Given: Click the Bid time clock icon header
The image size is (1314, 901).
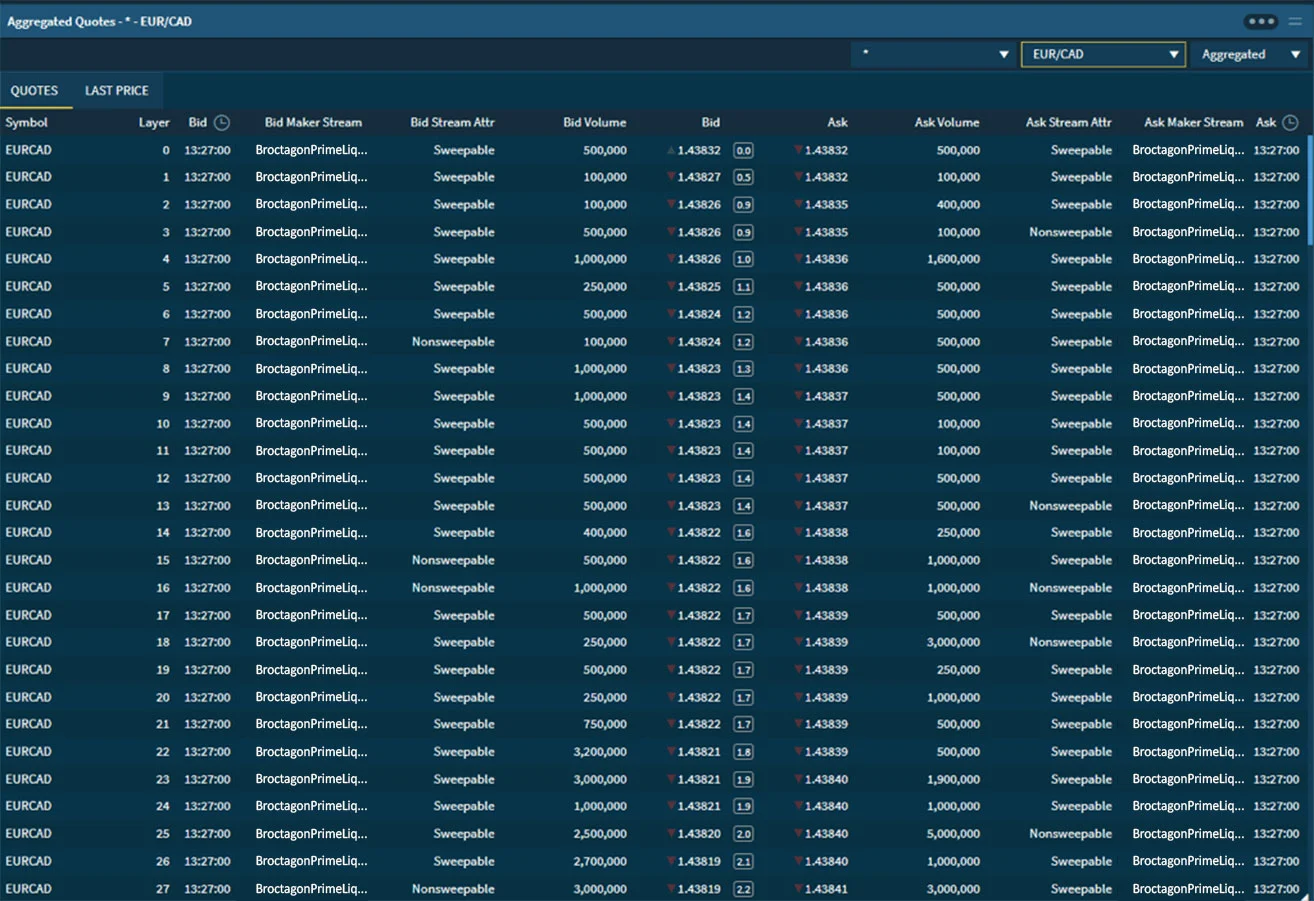Looking at the screenshot, I should [x=222, y=123].
